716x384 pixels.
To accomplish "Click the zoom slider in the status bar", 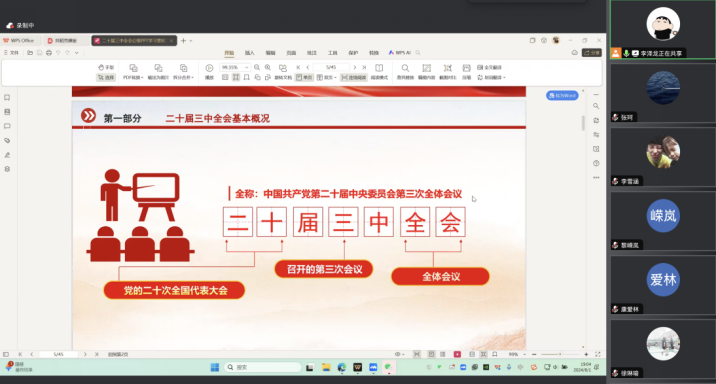I will 560,354.
